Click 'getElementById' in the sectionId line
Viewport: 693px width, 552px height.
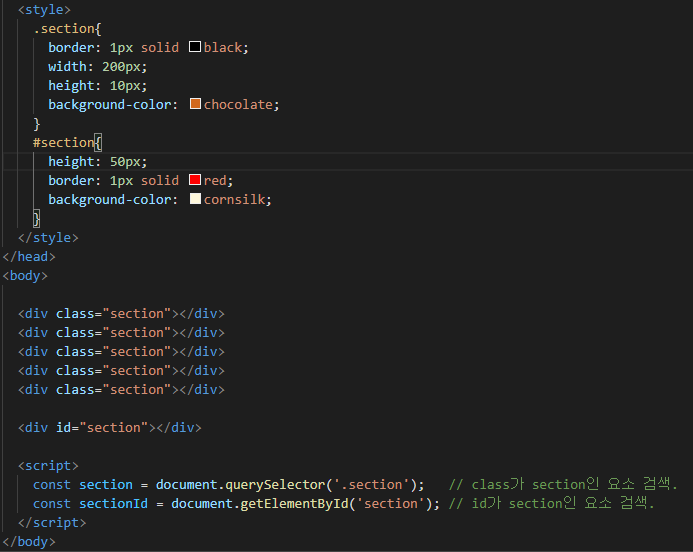click(294, 504)
